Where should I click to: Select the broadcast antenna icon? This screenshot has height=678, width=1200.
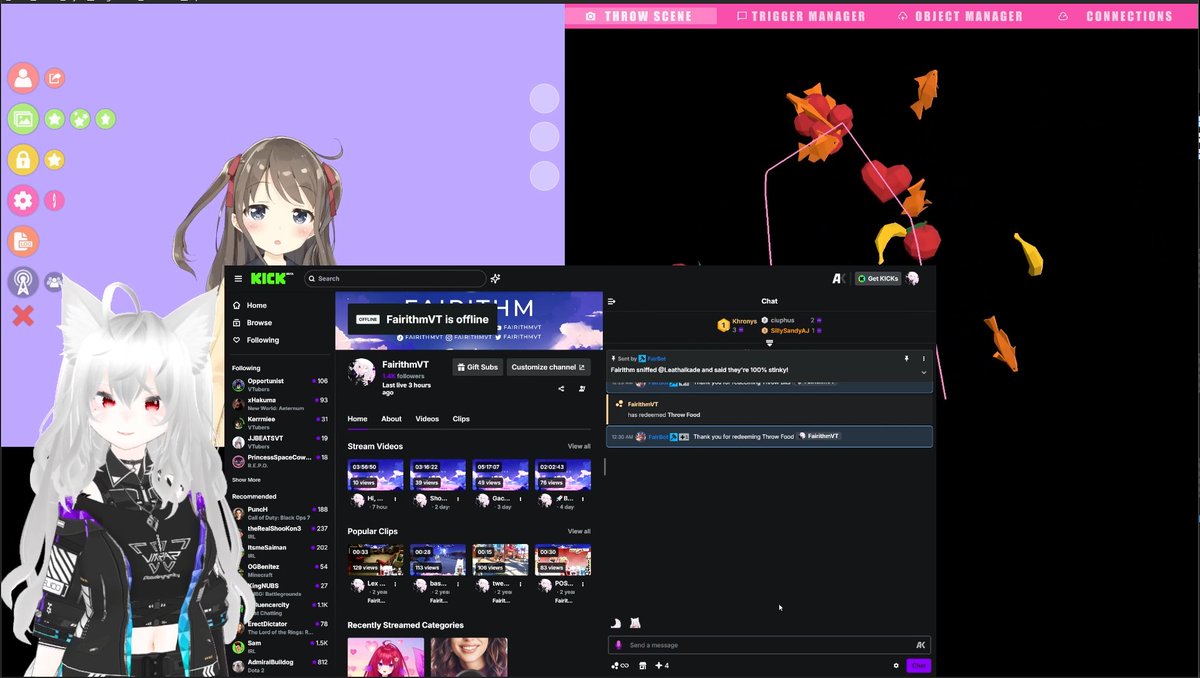22,281
